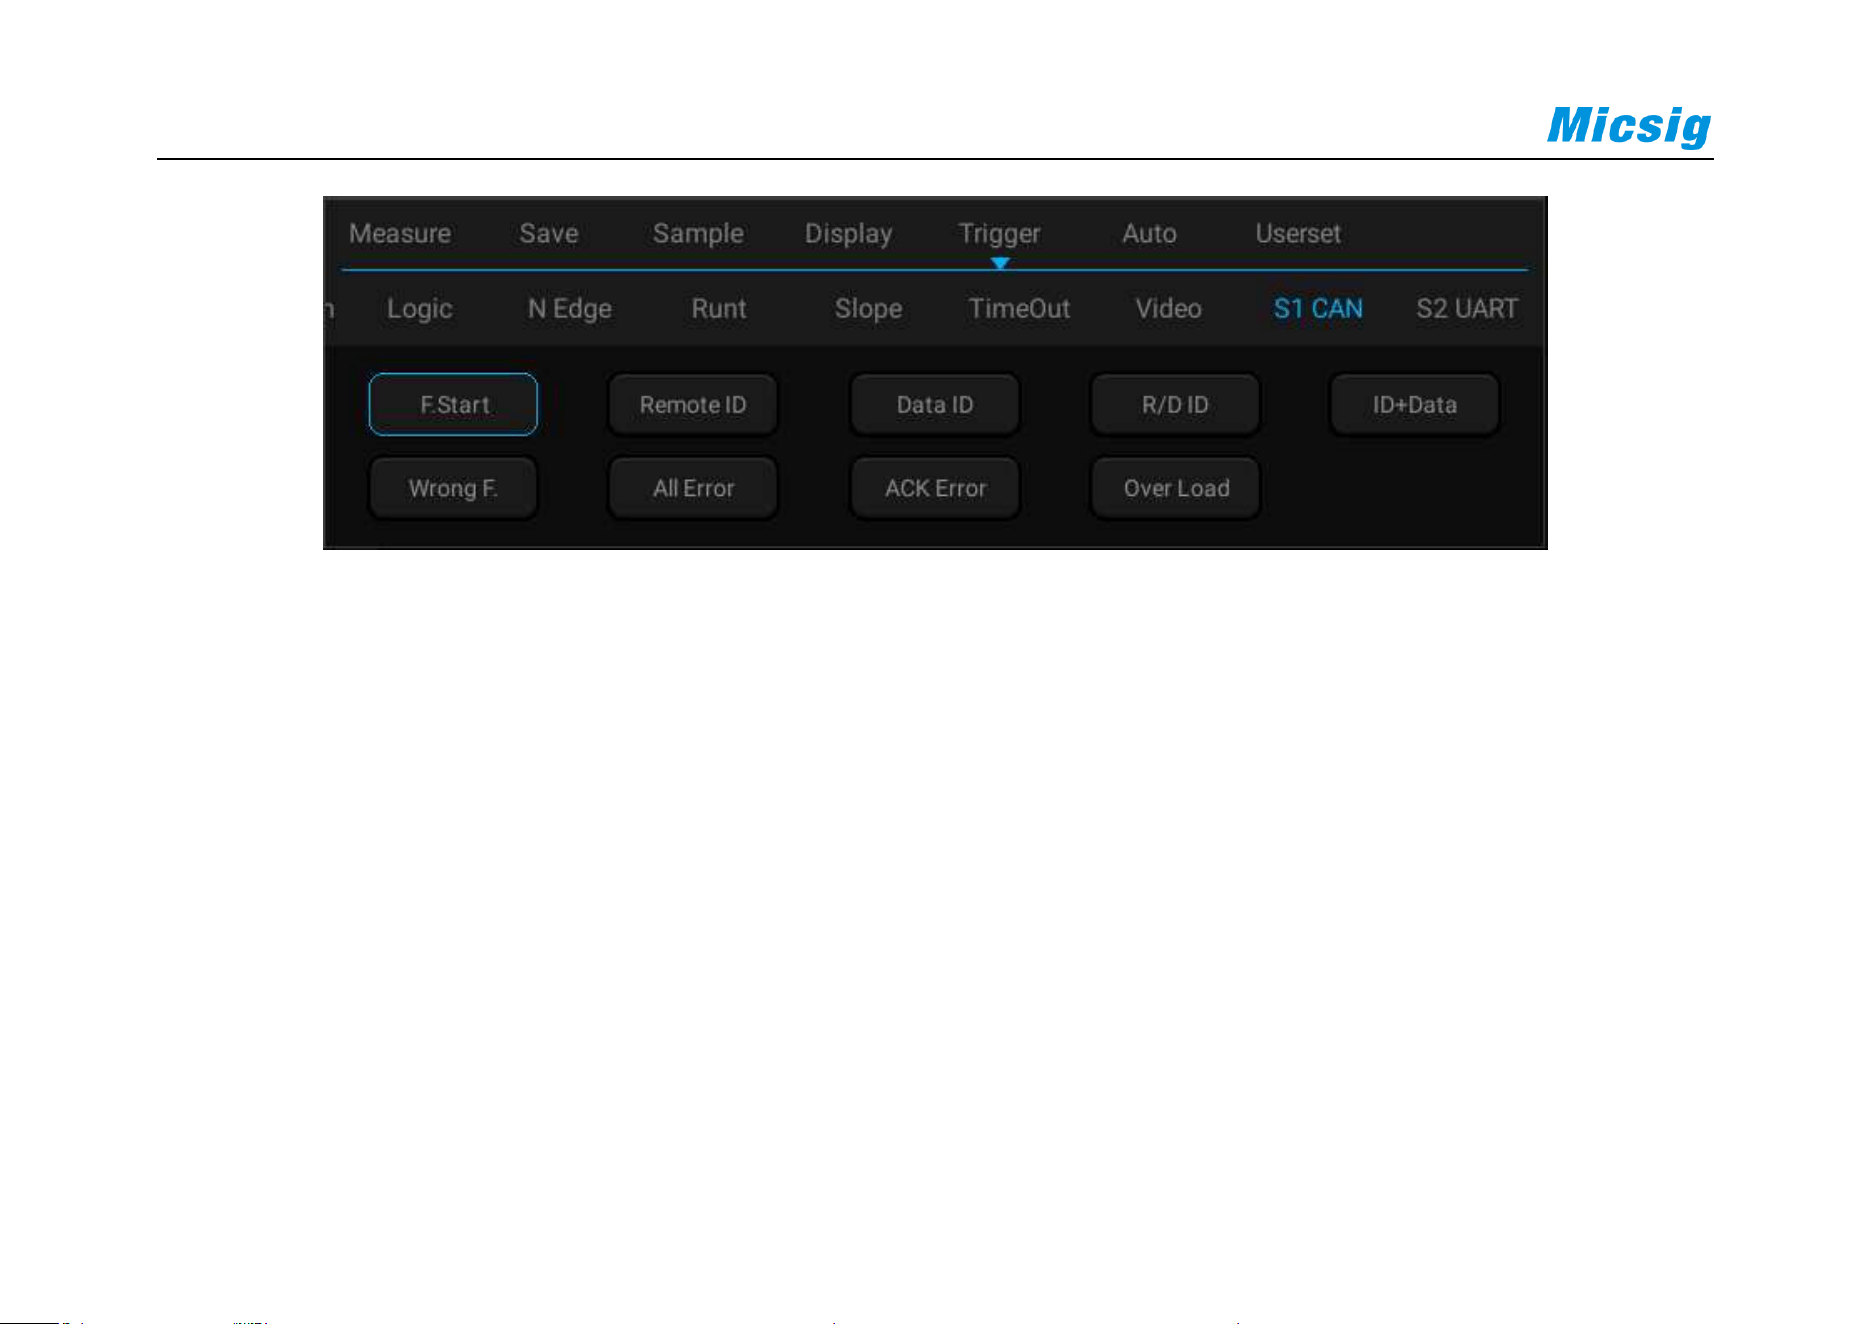The width and height of the screenshot is (1872, 1324).
Task: Select Wrong F. trigger condition
Action: click(453, 488)
